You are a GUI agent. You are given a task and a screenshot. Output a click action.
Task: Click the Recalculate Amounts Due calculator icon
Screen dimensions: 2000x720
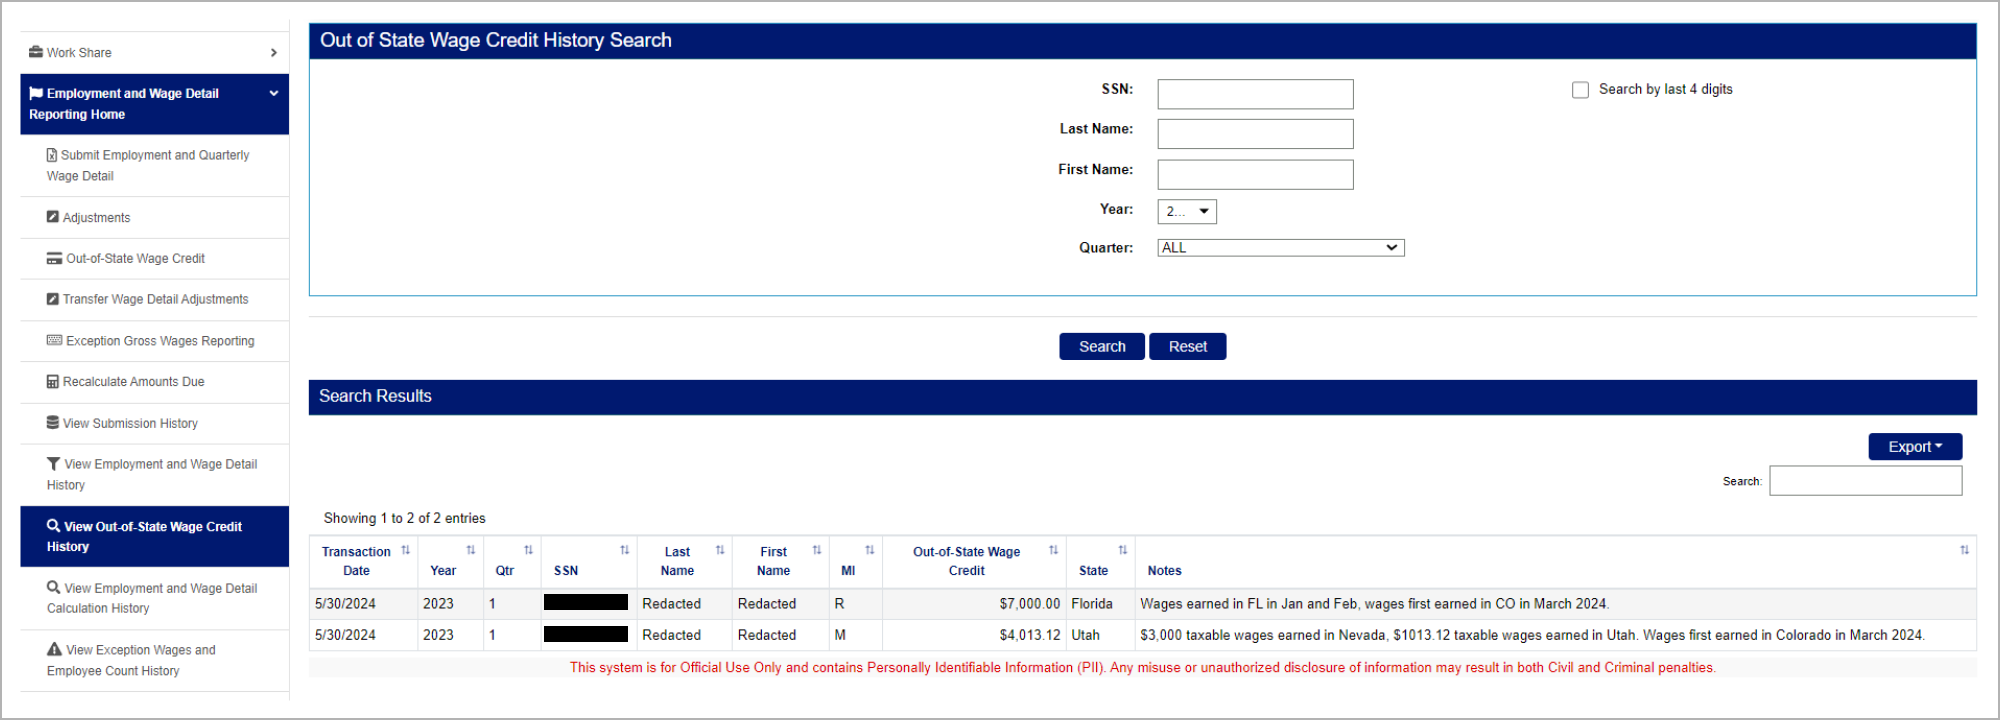[x=53, y=382]
